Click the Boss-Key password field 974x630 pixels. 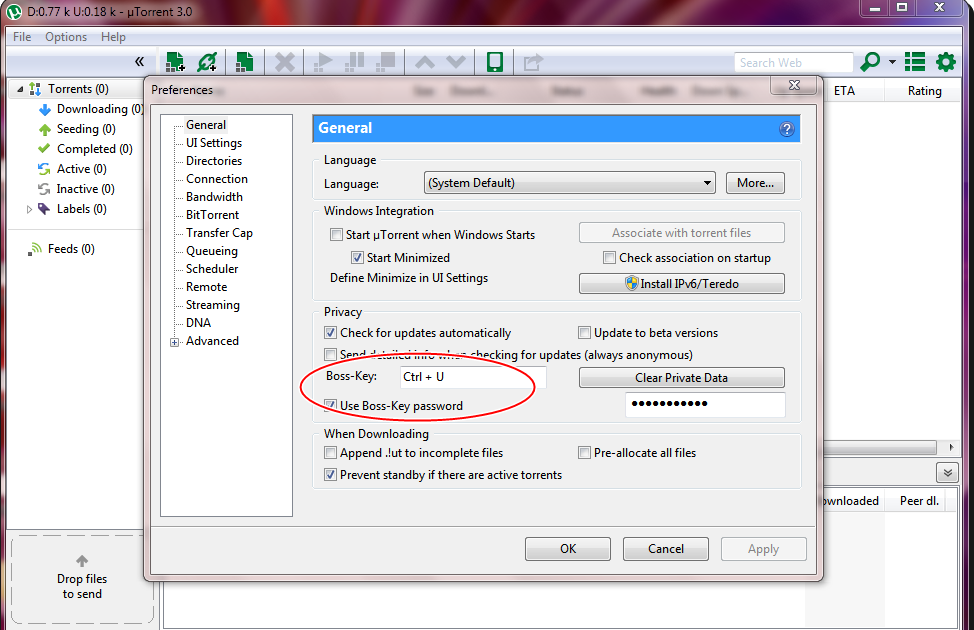click(x=705, y=404)
